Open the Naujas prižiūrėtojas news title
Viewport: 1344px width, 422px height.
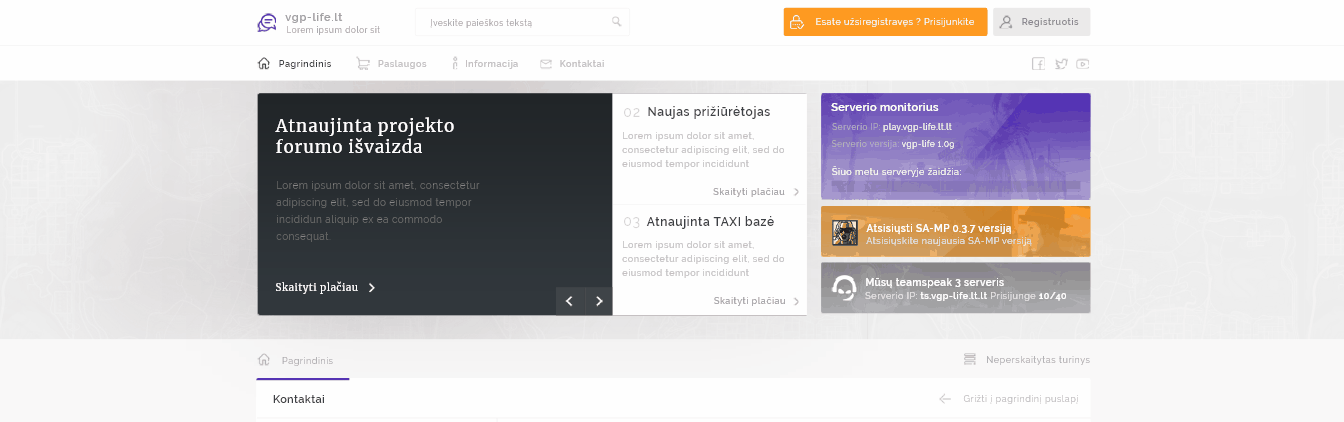(709, 112)
